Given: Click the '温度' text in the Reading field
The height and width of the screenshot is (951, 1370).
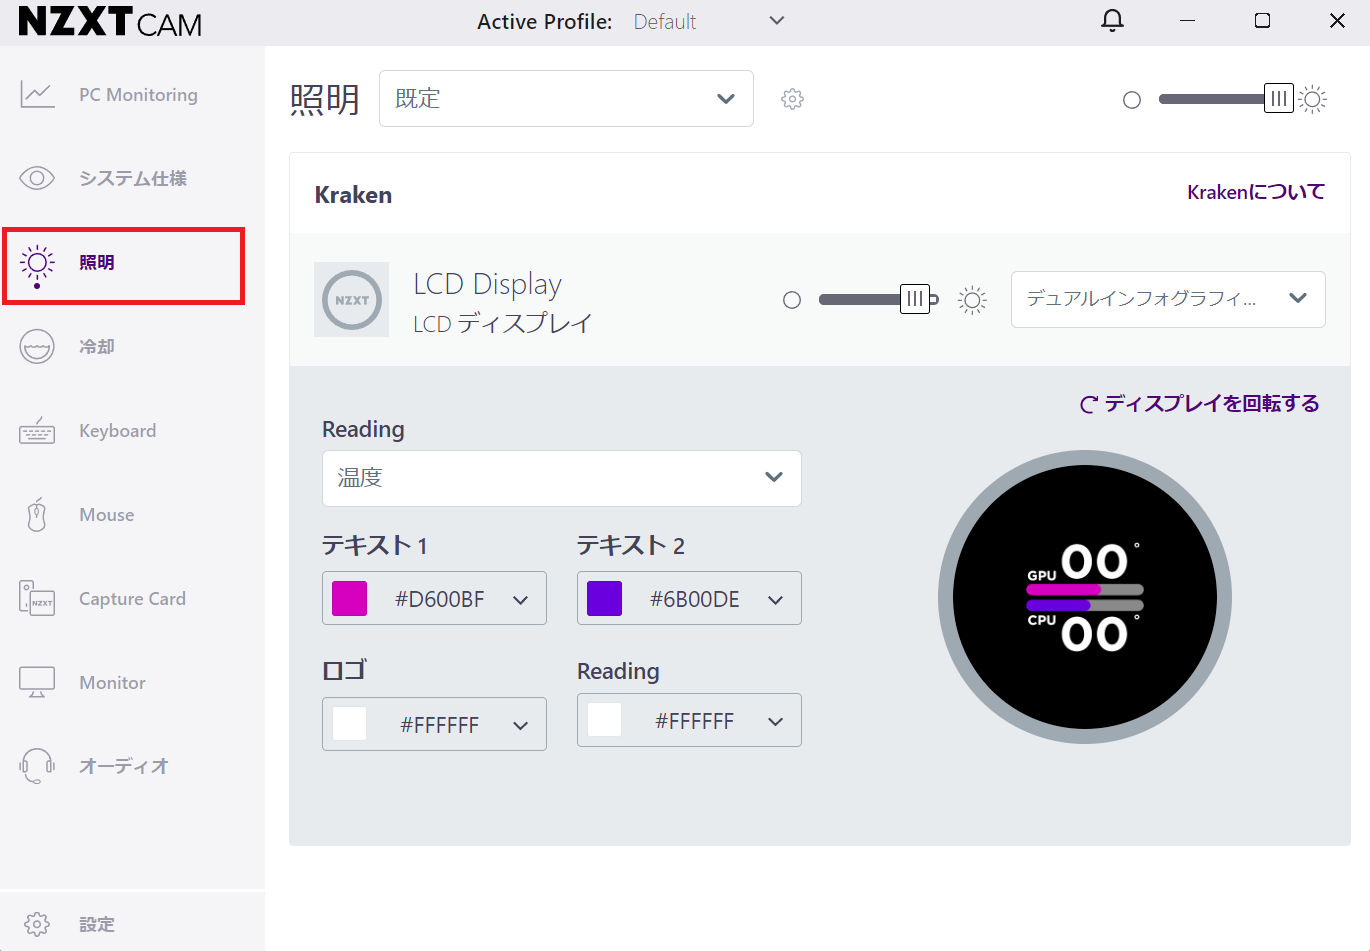Looking at the screenshot, I should click(x=360, y=478).
